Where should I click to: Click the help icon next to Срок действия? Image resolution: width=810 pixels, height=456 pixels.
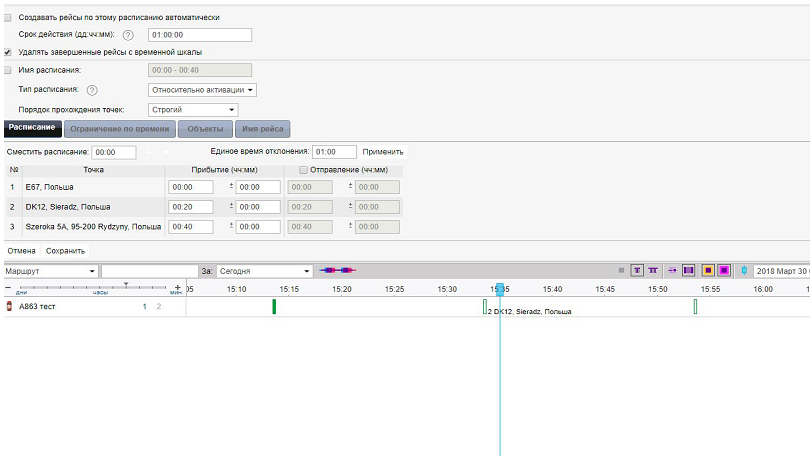(x=128, y=35)
